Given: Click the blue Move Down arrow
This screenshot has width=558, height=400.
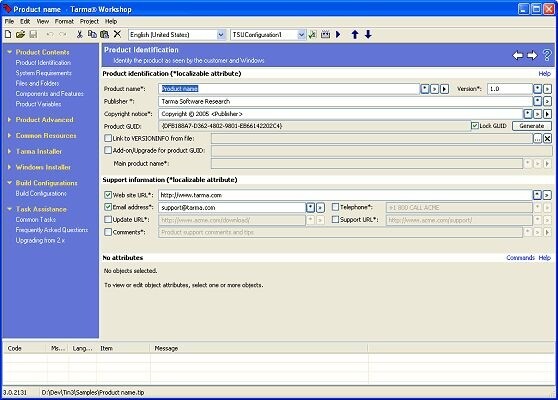Looking at the screenshot, I should pyautogui.click(x=368, y=35).
